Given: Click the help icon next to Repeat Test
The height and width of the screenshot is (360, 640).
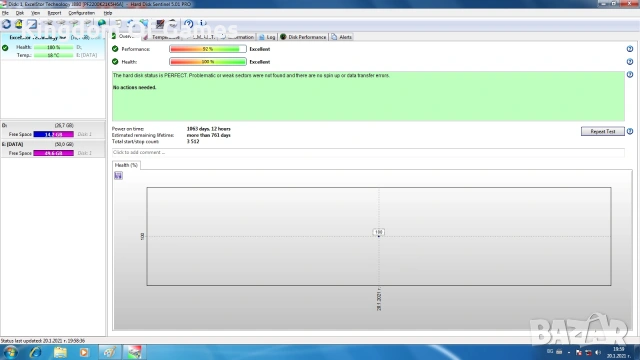Looking at the screenshot, I should (x=630, y=131).
